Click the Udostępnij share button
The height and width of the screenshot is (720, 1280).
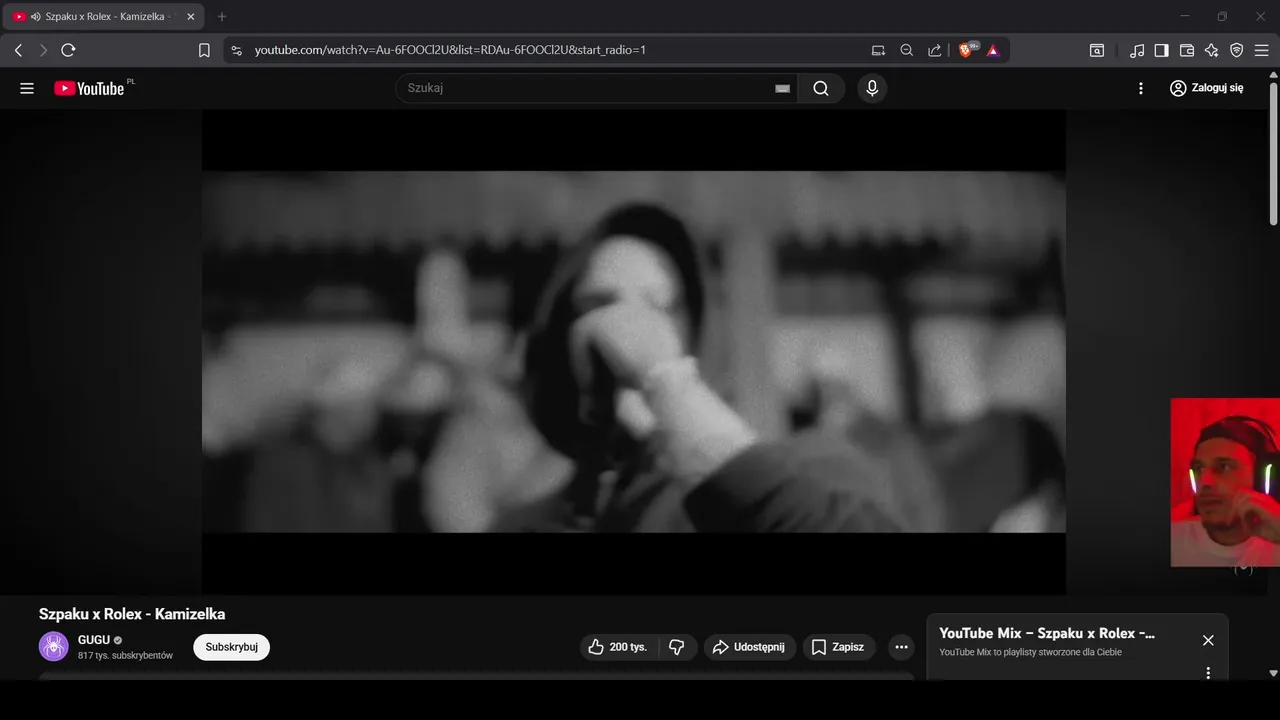[x=750, y=647]
